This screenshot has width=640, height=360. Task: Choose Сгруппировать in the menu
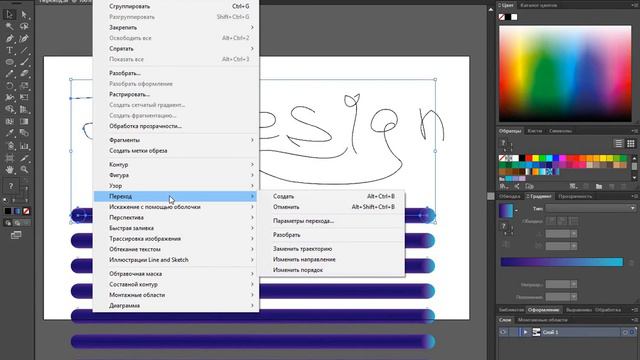(x=176, y=6)
